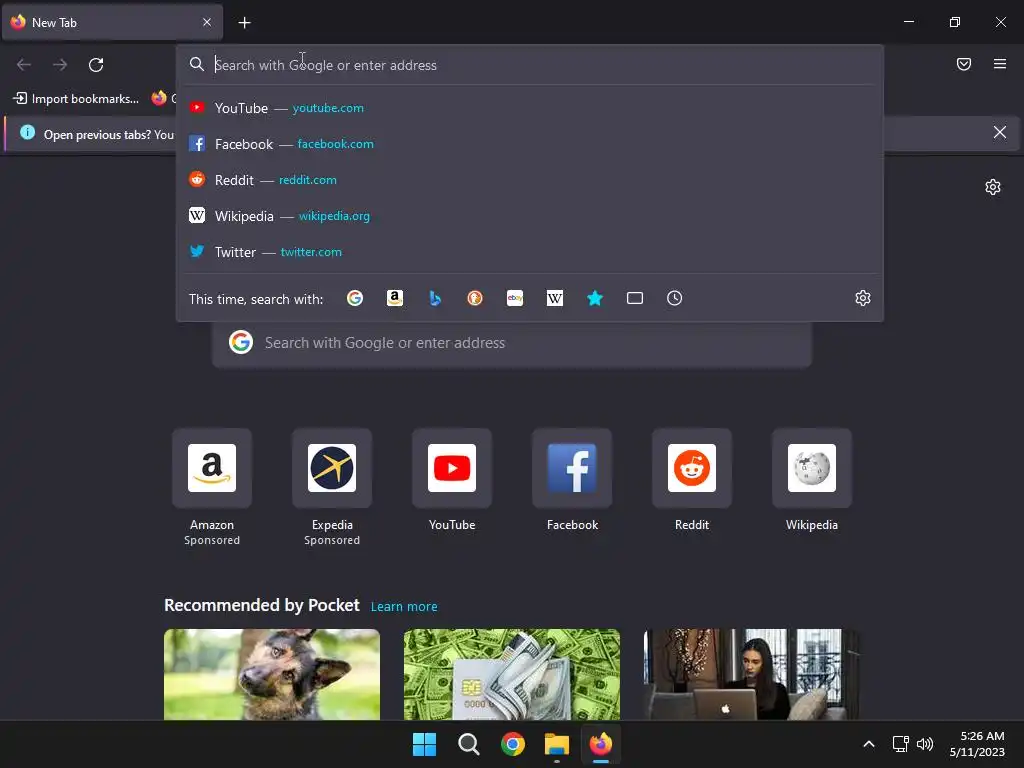Click Learn more Pocket link
The width and height of the screenshot is (1024, 768).
tap(404, 607)
